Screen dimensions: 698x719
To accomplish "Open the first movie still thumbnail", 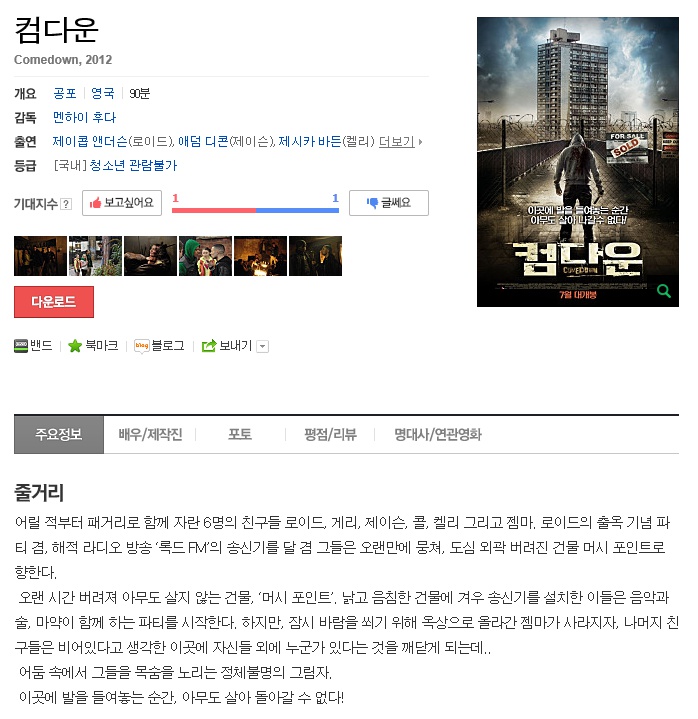I will coord(40,256).
